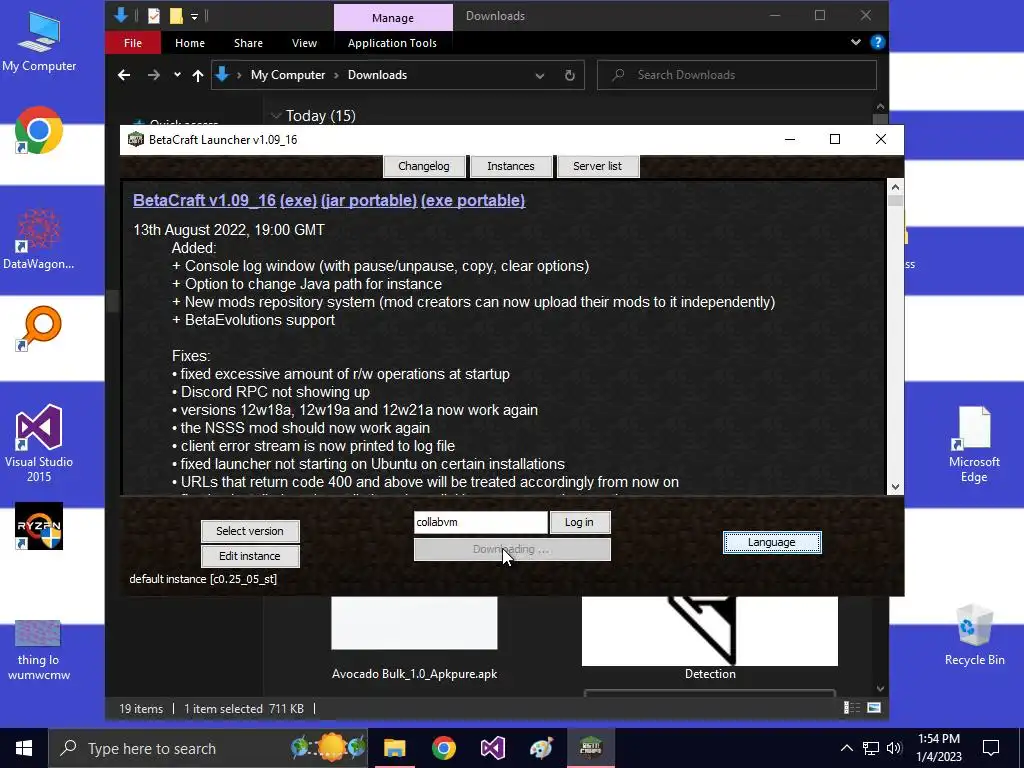Show hidden system tray icons
Image resolution: width=1024 pixels, height=768 pixels.
[846, 748]
